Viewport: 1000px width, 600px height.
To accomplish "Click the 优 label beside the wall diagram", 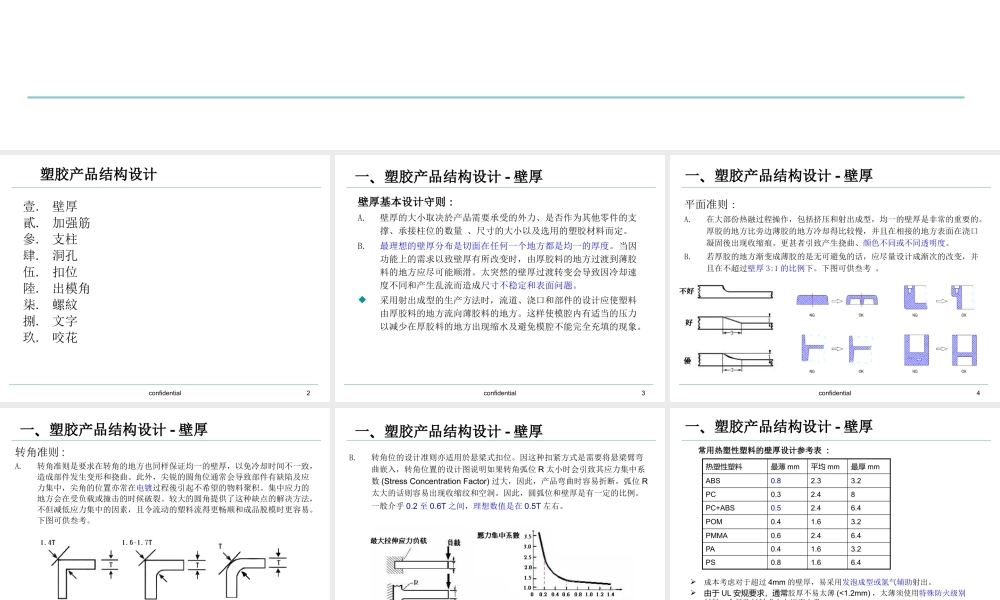I will 688,361.
